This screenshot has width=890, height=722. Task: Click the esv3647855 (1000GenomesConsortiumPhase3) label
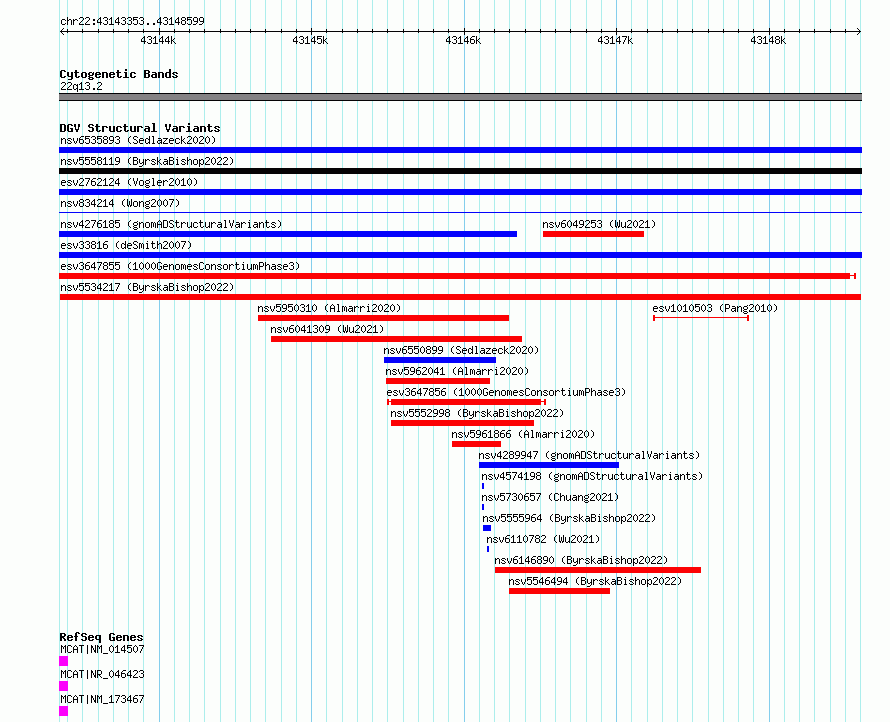(x=180, y=266)
